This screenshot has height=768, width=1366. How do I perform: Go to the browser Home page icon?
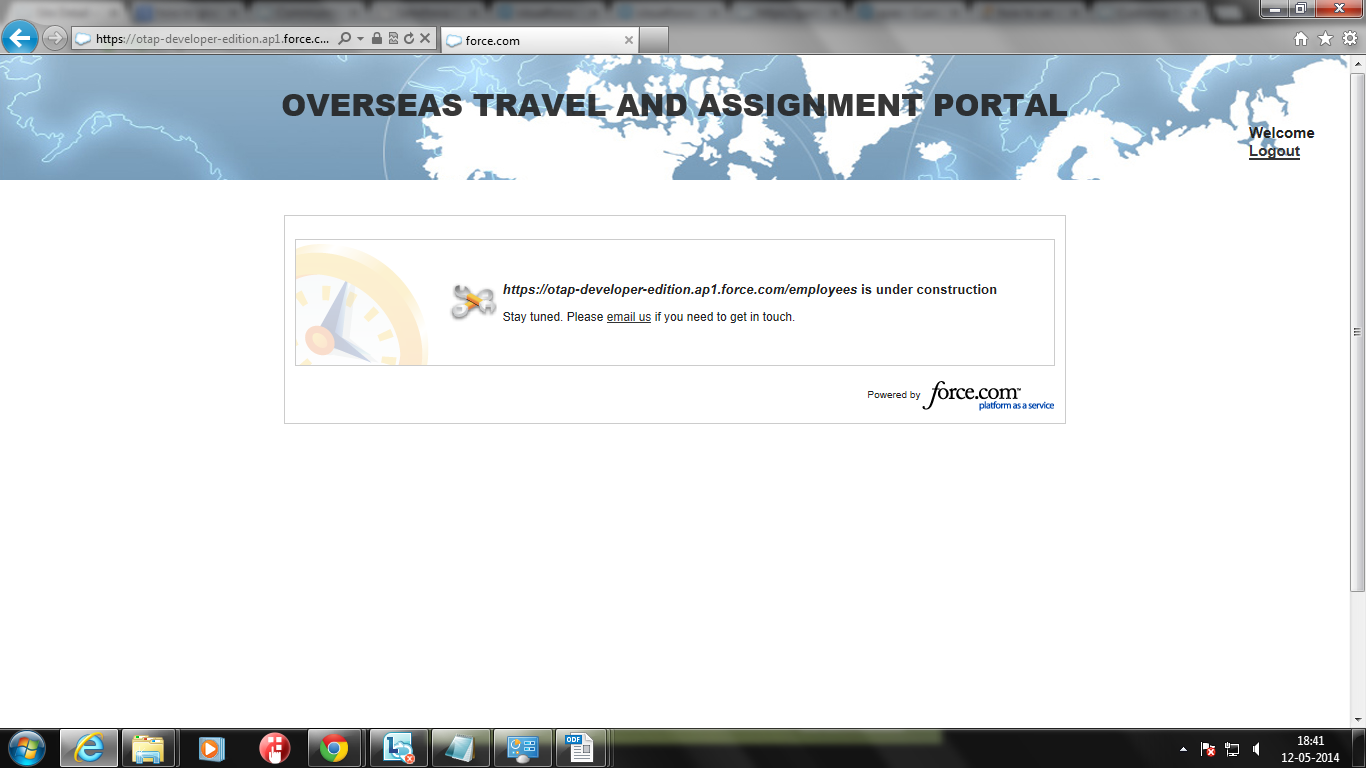[x=1301, y=39]
